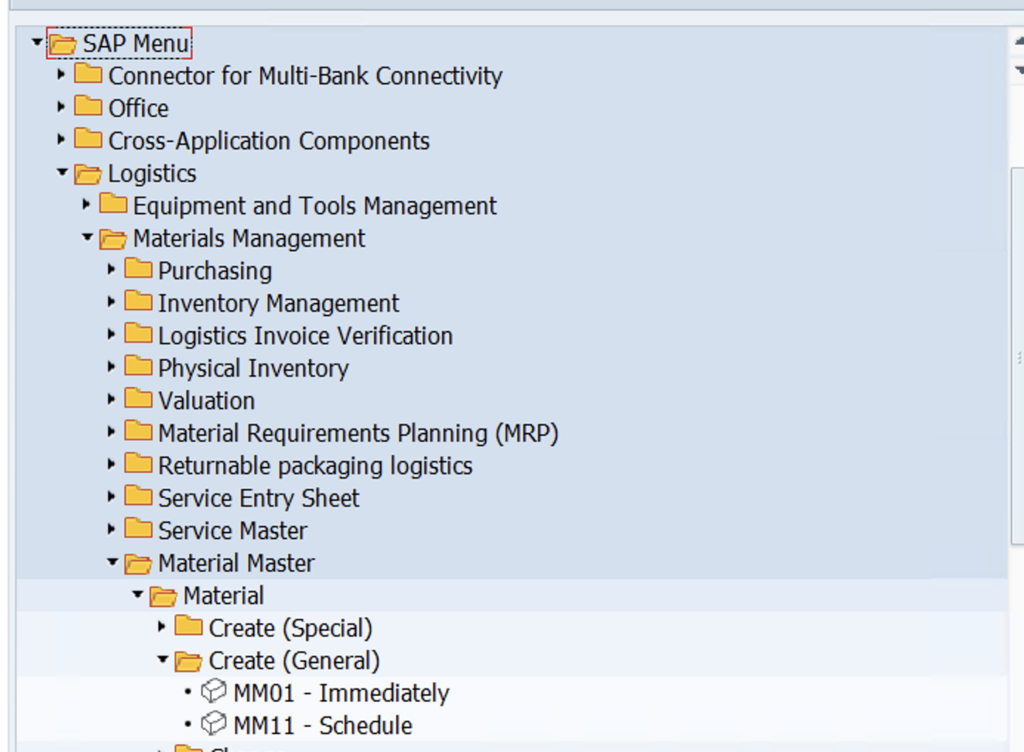Click Logistics Invoice Verification folder icon

pyautogui.click(x=138, y=334)
